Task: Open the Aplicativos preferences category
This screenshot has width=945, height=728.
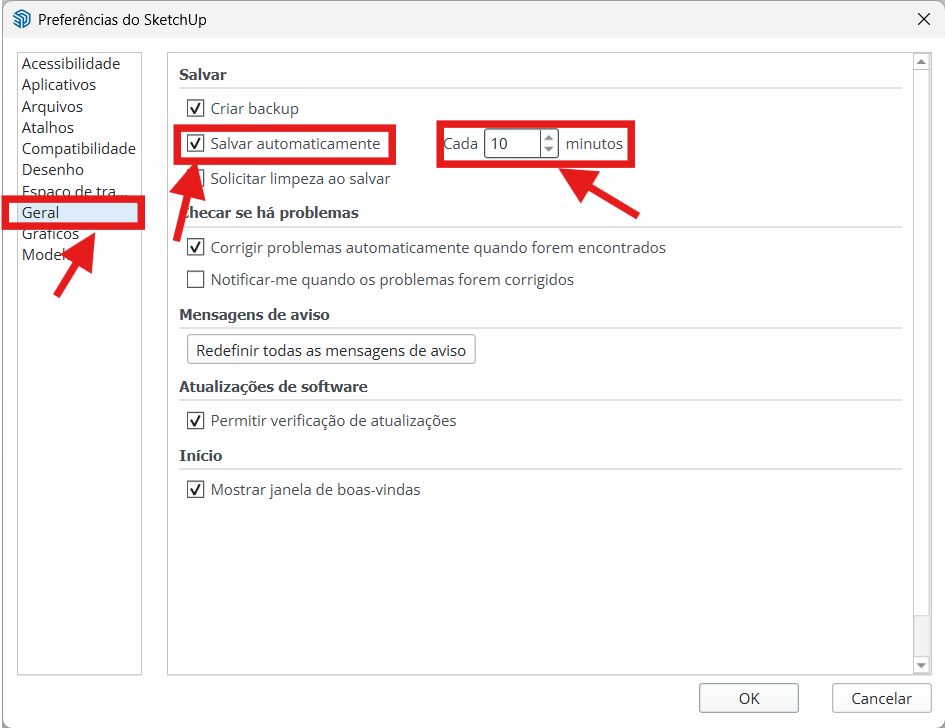Action: (x=59, y=85)
